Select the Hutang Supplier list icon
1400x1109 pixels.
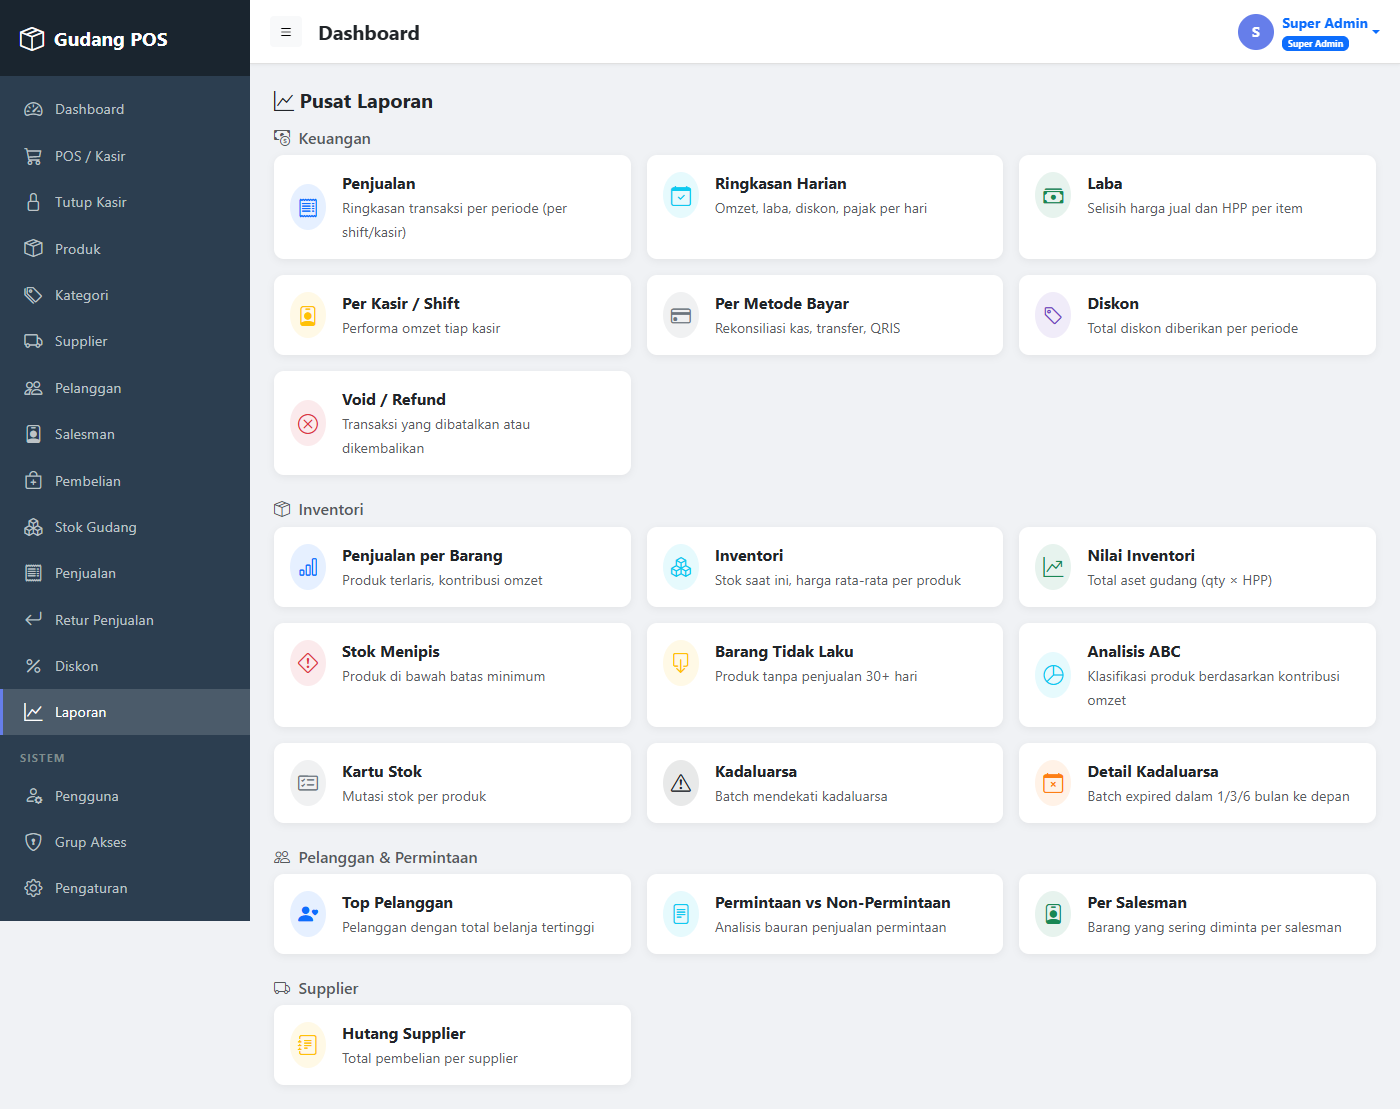(x=308, y=1045)
